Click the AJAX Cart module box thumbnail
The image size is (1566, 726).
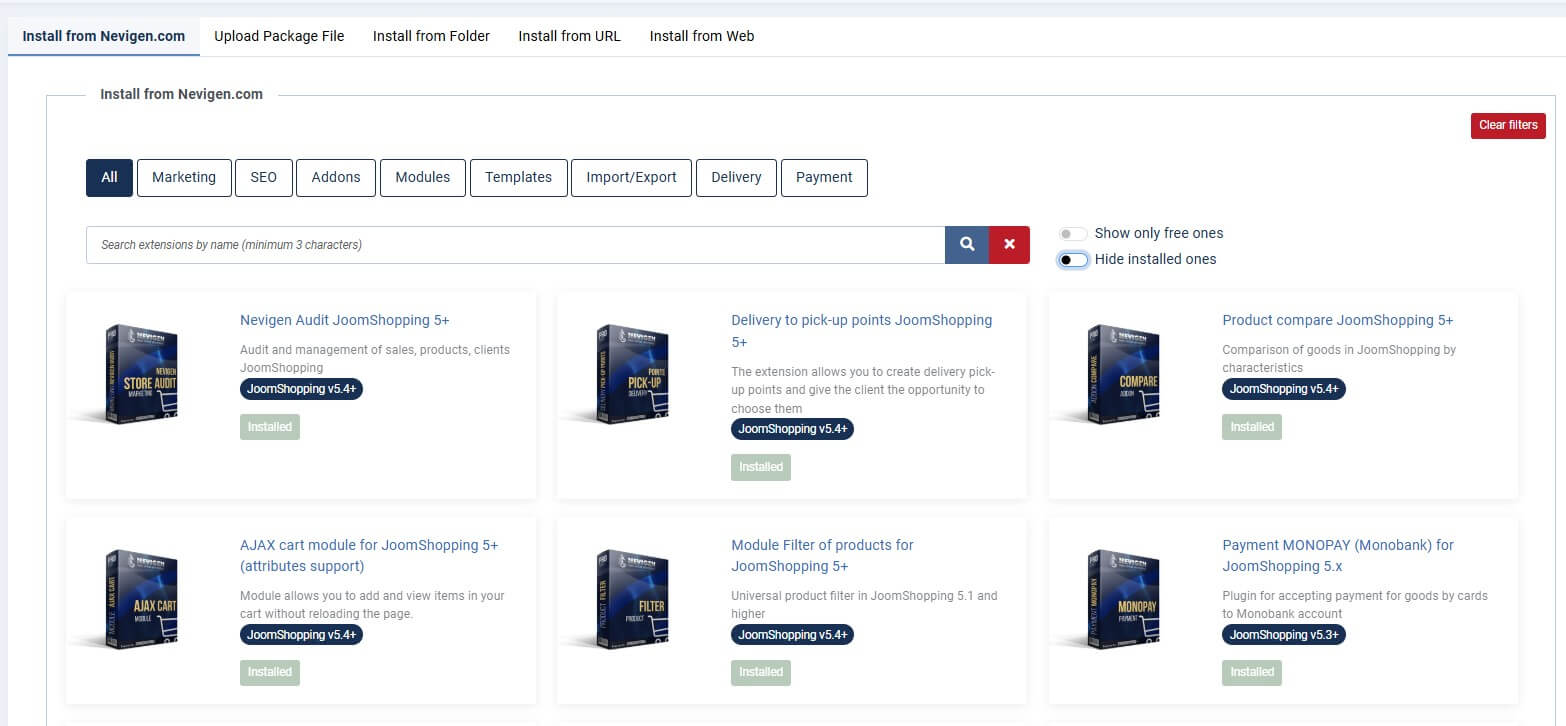coord(140,600)
